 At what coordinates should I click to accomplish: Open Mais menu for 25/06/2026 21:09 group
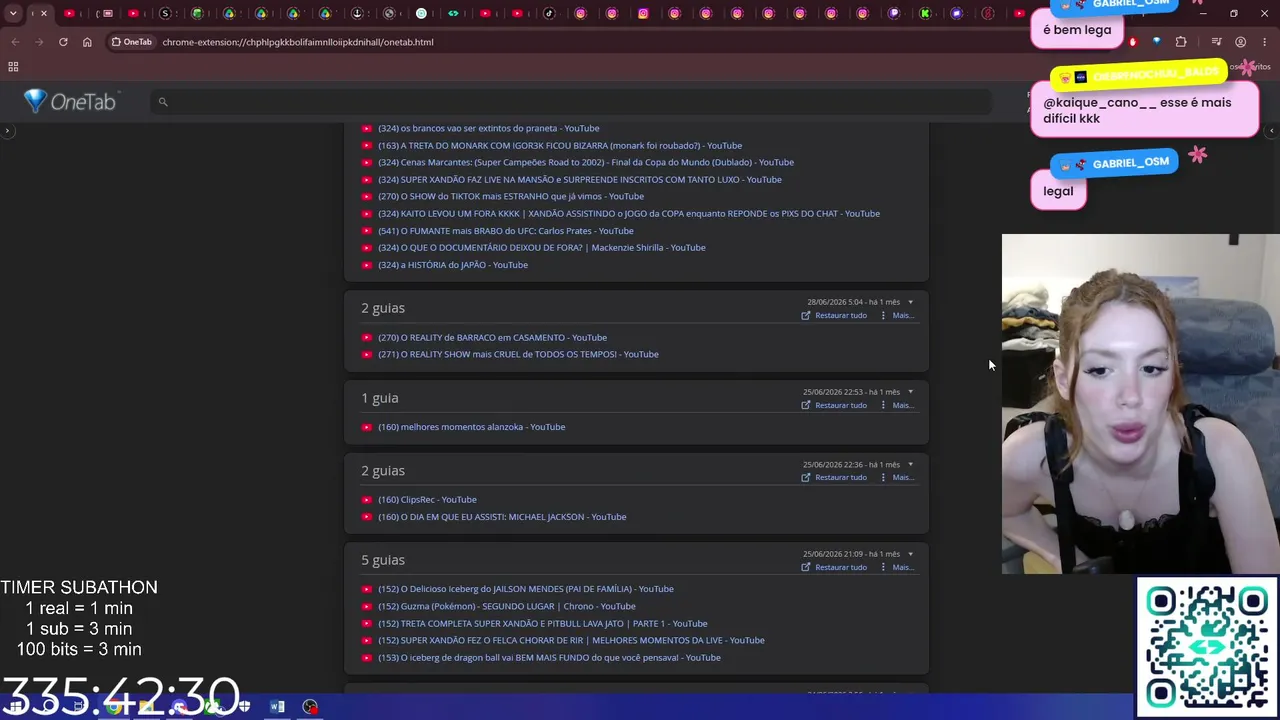tap(903, 567)
